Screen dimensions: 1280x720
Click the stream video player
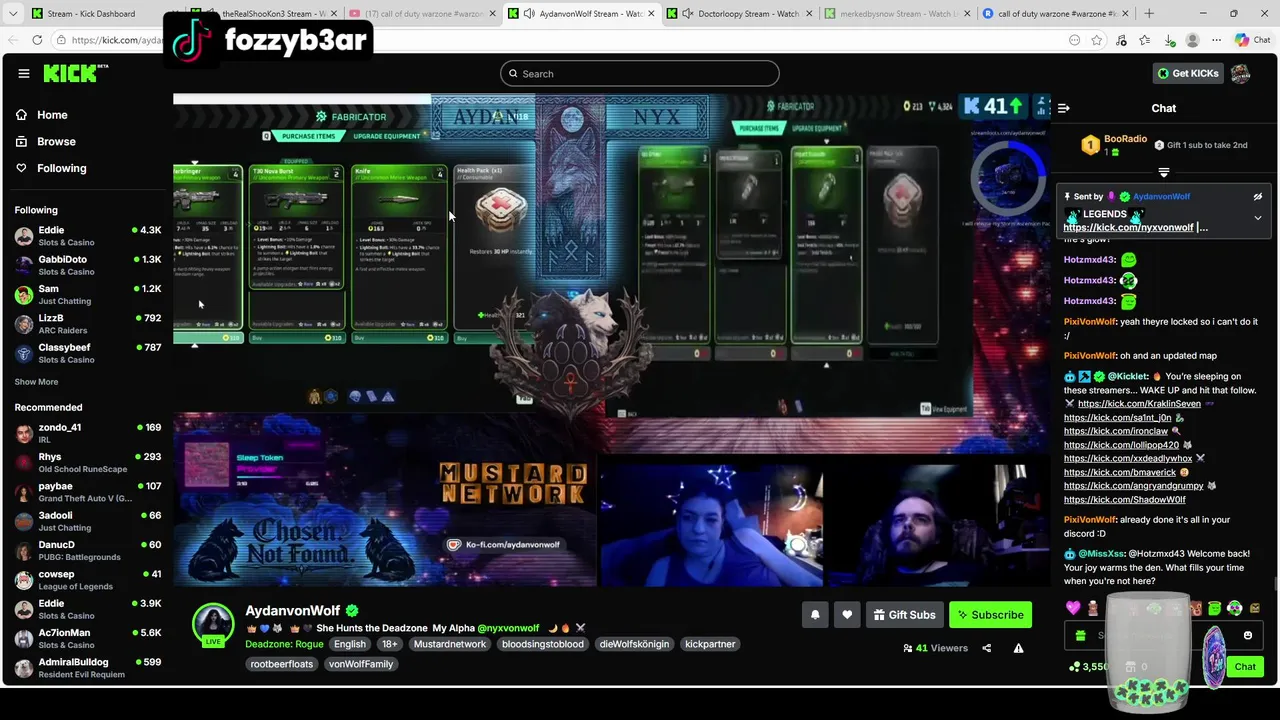click(611, 340)
